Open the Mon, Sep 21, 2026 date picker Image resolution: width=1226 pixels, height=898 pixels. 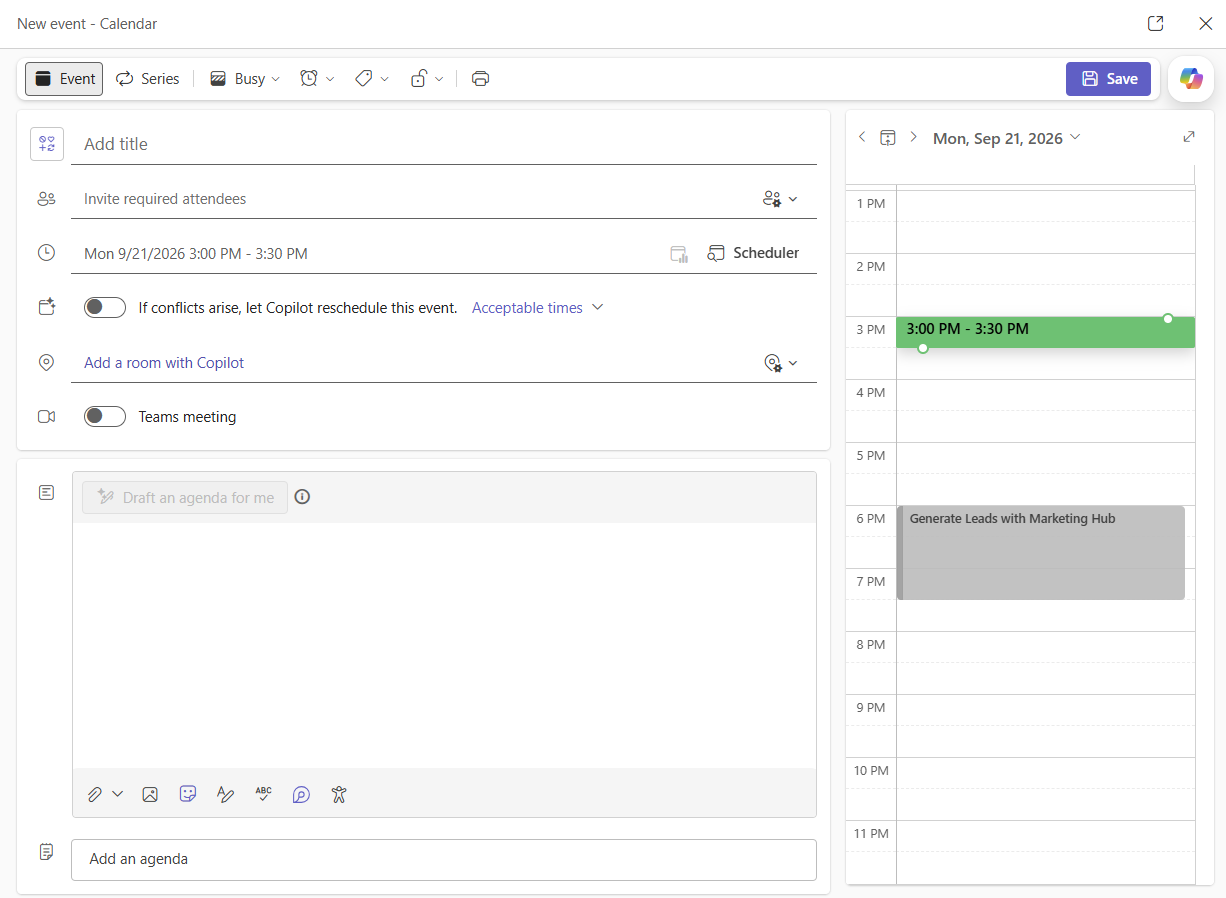click(x=1007, y=138)
